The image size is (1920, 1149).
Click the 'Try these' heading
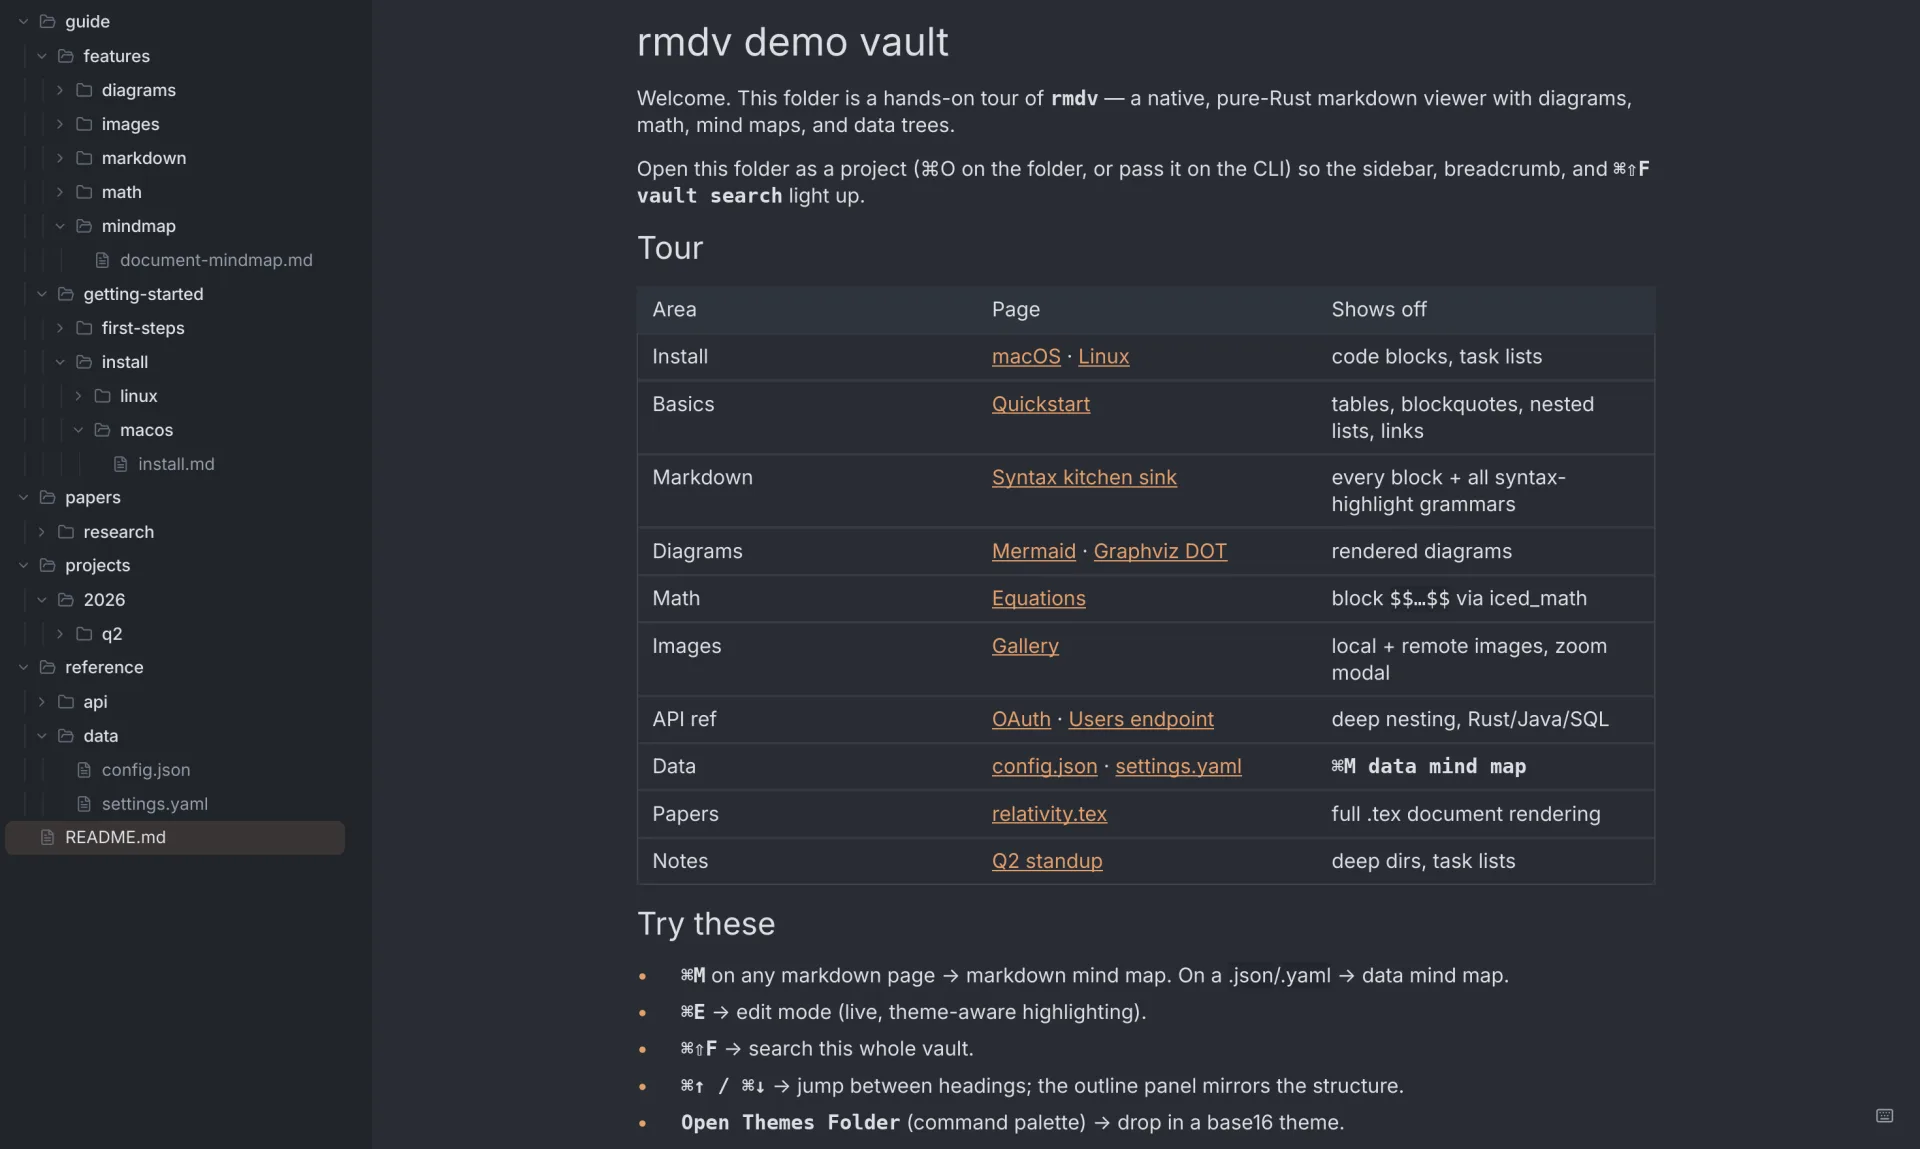coord(706,924)
